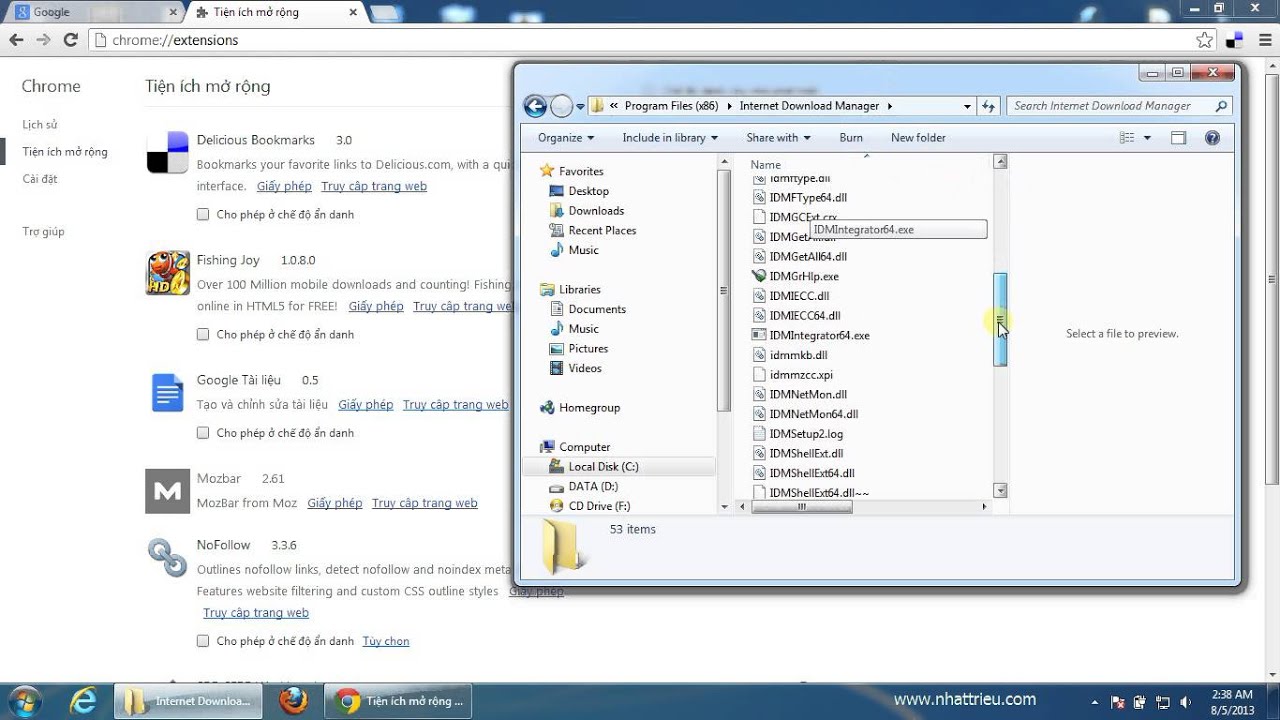The image size is (1280, 720).
Task: Click the file list vertical scrollbar thumb
Action: coord(1000,320)
